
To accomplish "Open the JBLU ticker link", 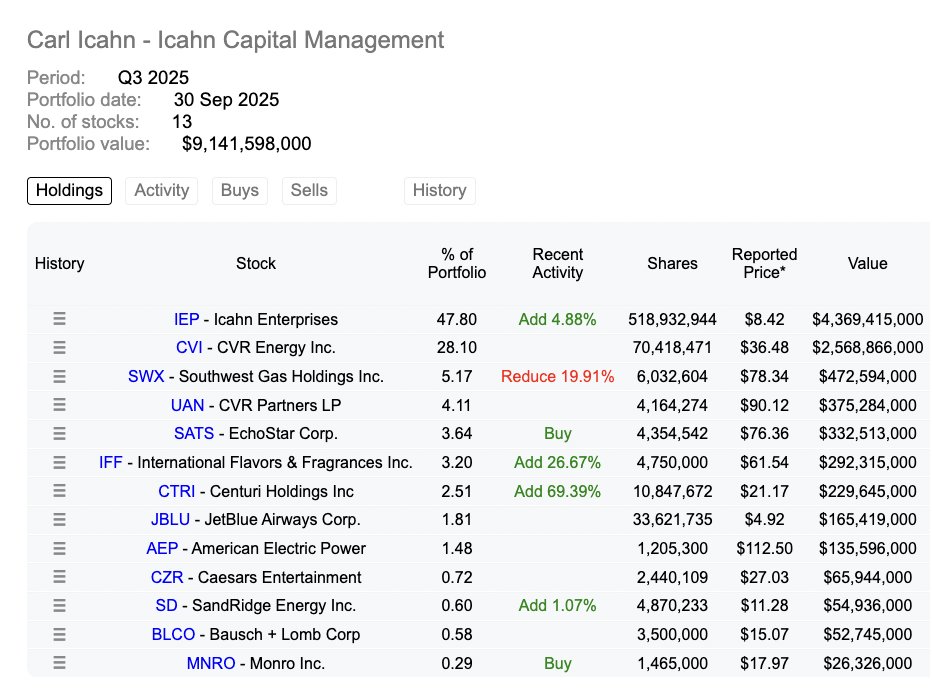I will coord(171,520).
